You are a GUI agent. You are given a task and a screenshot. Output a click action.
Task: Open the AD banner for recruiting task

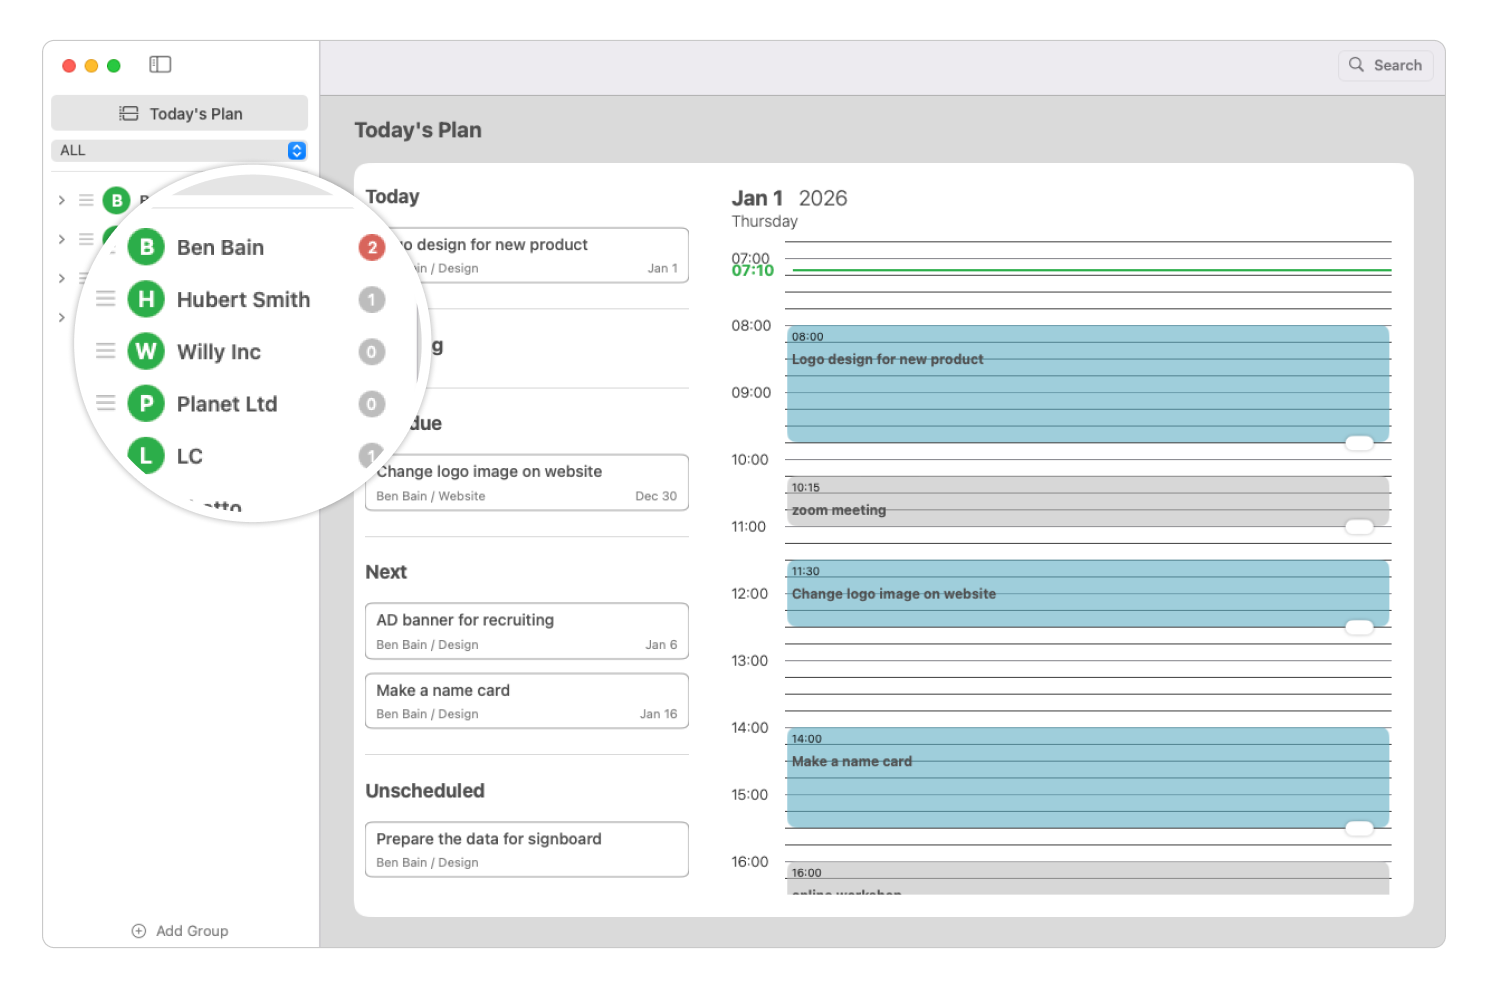pos(526,631)
